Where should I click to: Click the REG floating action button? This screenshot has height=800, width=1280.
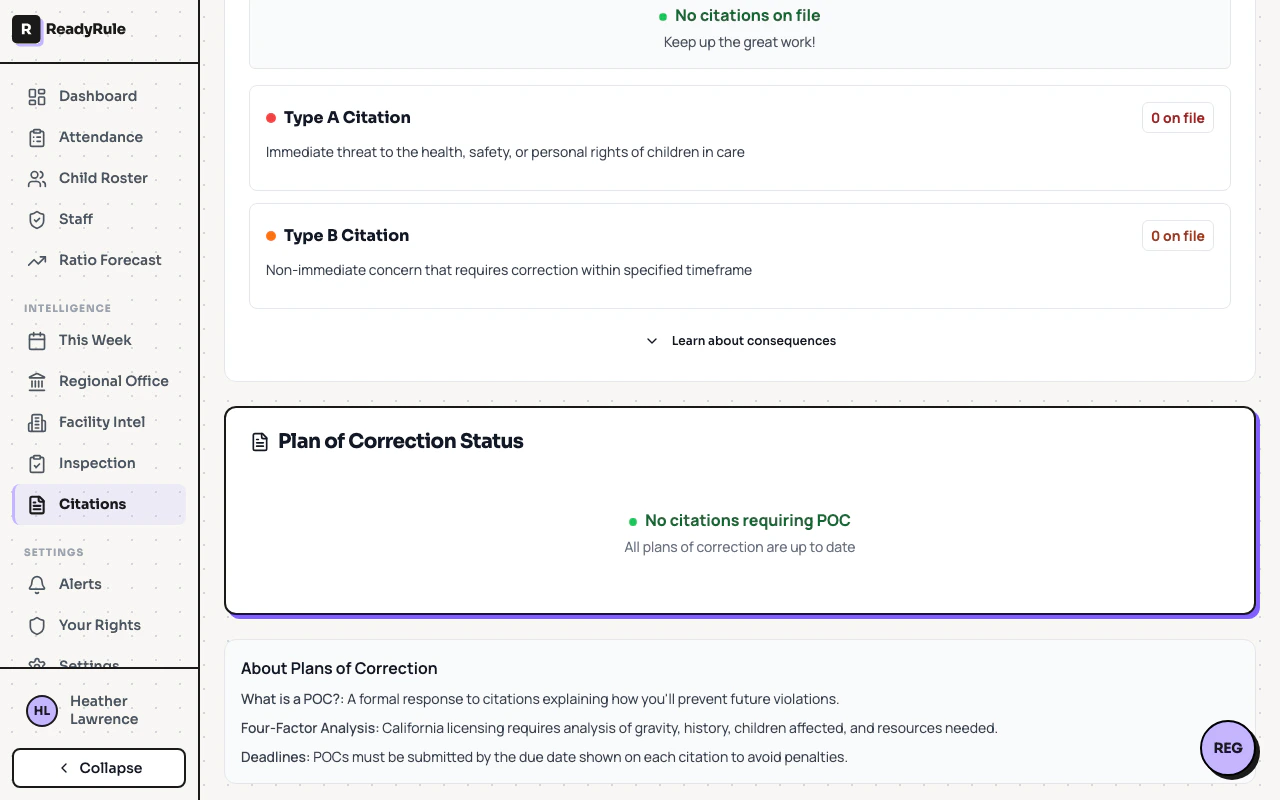1228,748
